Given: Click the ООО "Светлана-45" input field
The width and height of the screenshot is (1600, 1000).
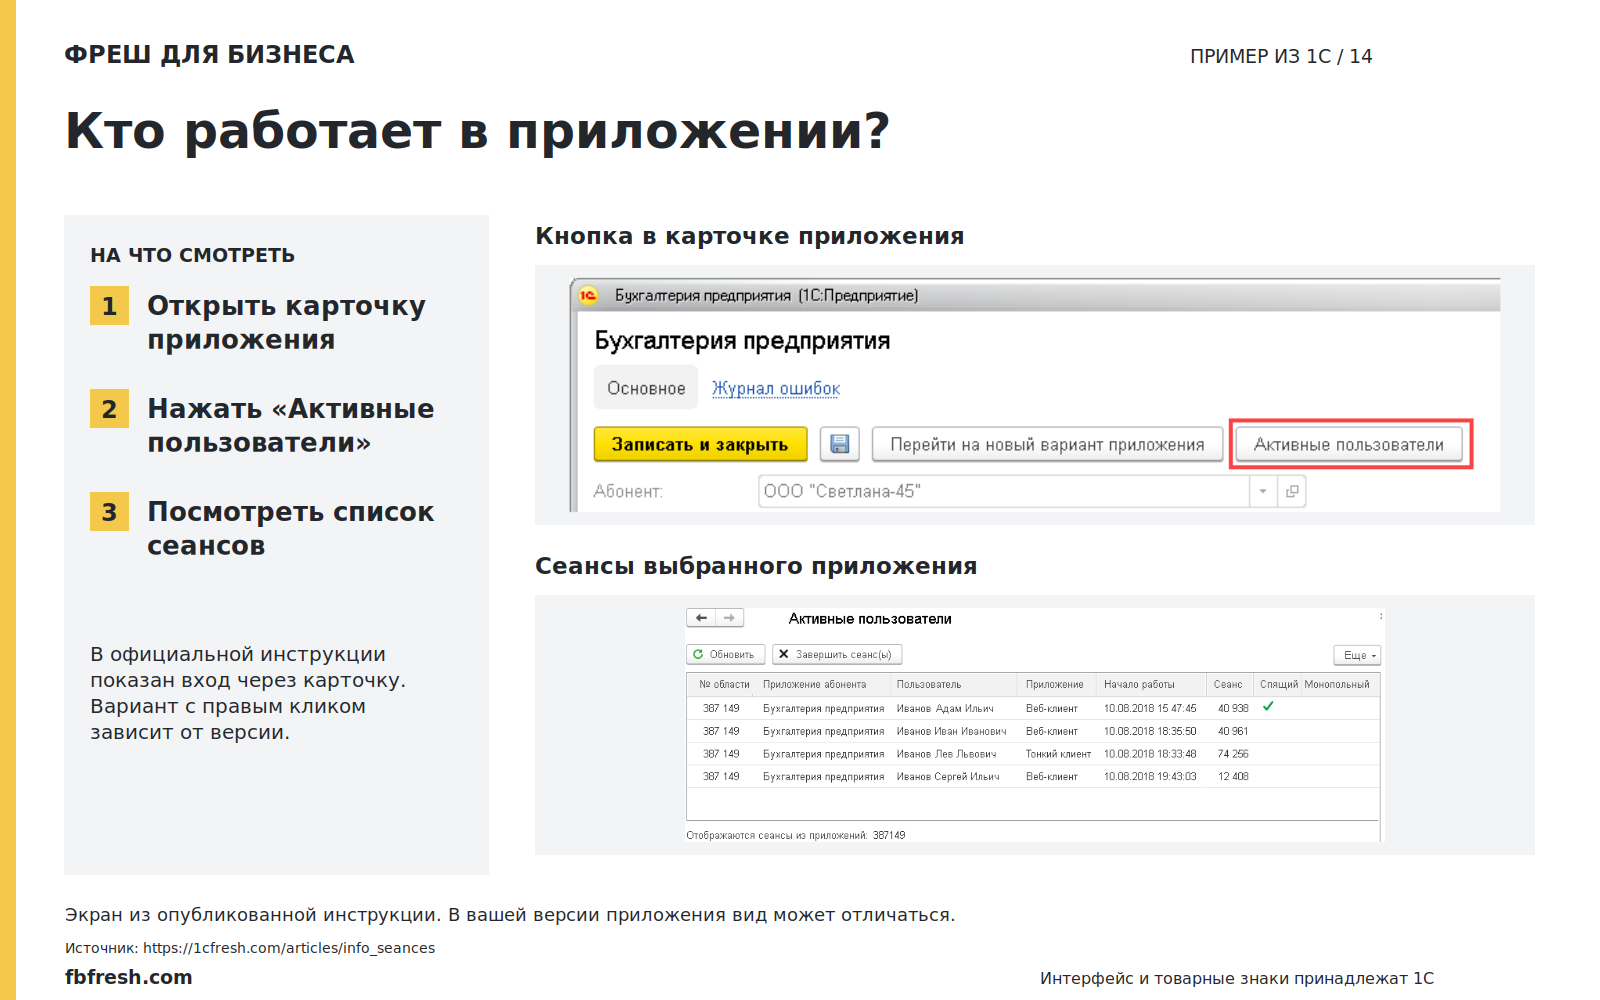Looking at the screenshot, I should (x=1004, y=491).
